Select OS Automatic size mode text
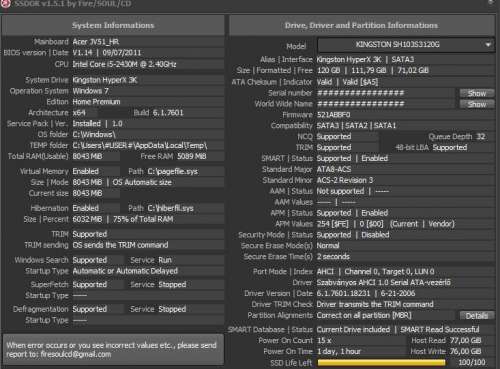The height and width of the screenshot is (369, 500). pos(142,182)
